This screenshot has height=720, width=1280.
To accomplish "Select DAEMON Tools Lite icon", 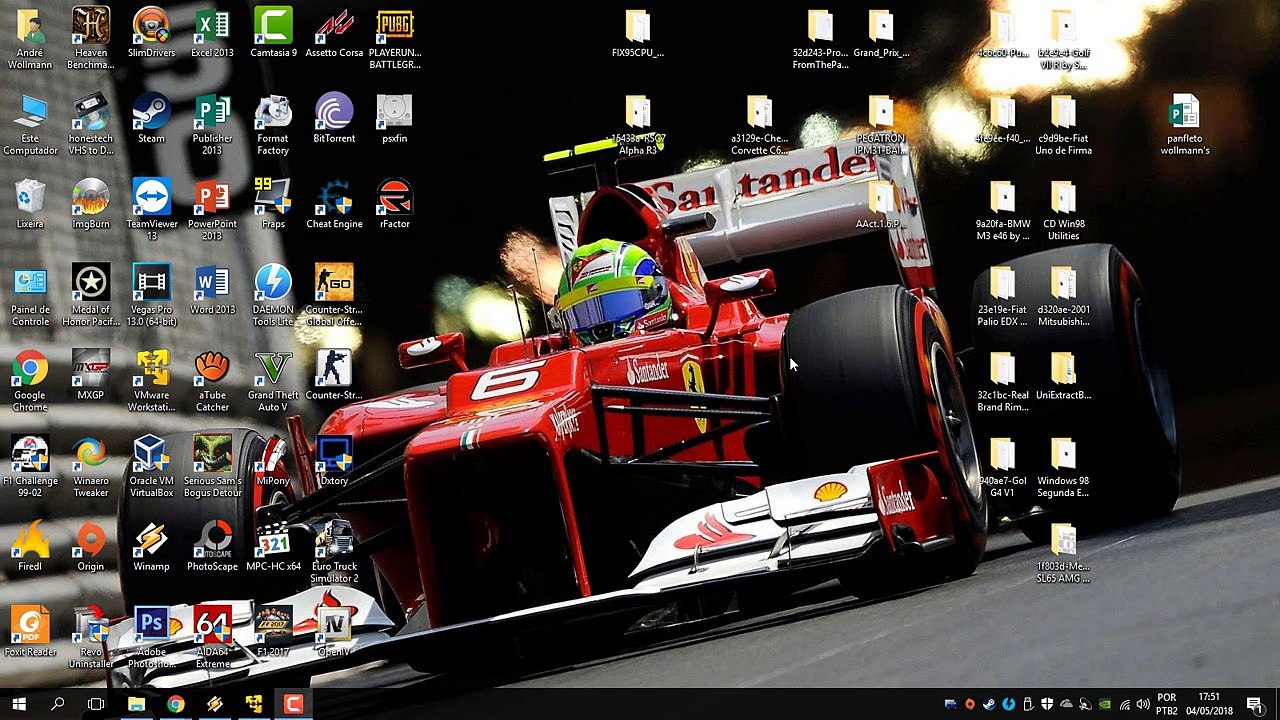I will [x=273, y=295].
